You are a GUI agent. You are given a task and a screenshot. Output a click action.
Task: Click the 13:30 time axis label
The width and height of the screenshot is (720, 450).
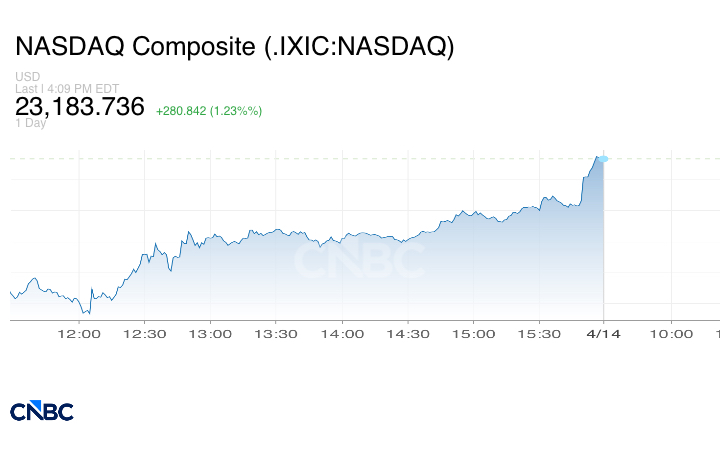pyautogui.click(x=277, y=333)
